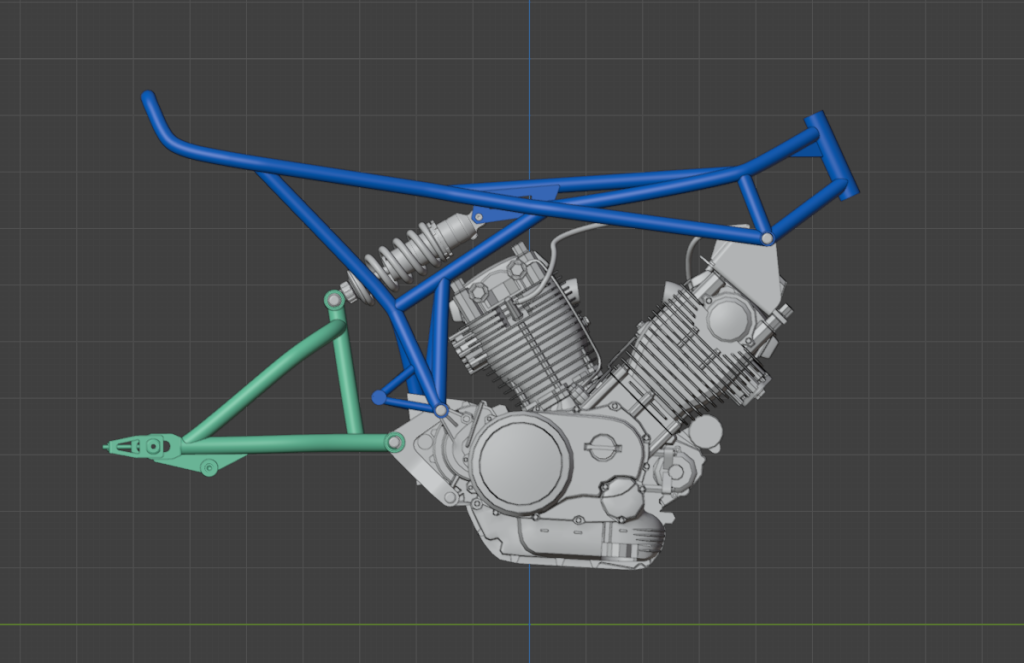Click the grey front engine mount plate

751,265
